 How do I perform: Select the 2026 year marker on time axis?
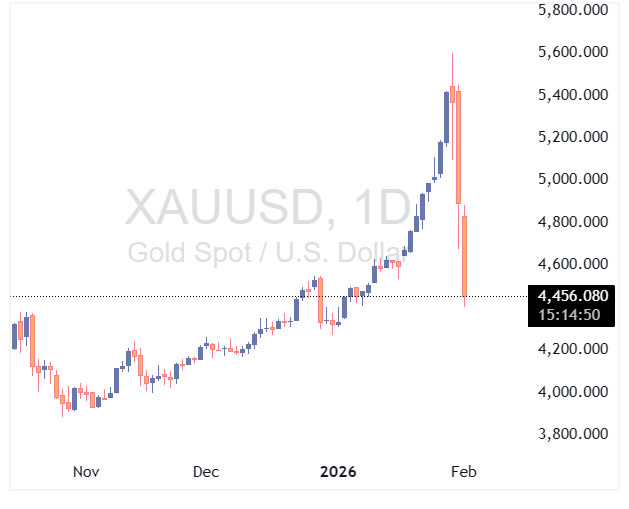pos(337,471)
